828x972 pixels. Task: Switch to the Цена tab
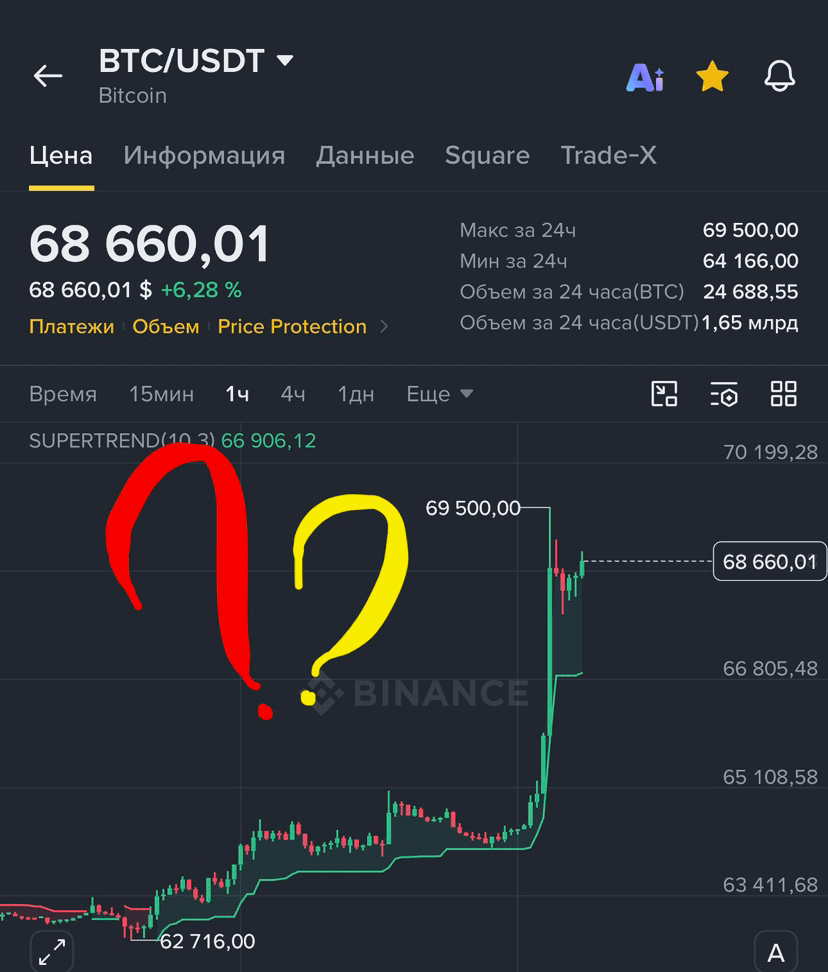(61, 156)
